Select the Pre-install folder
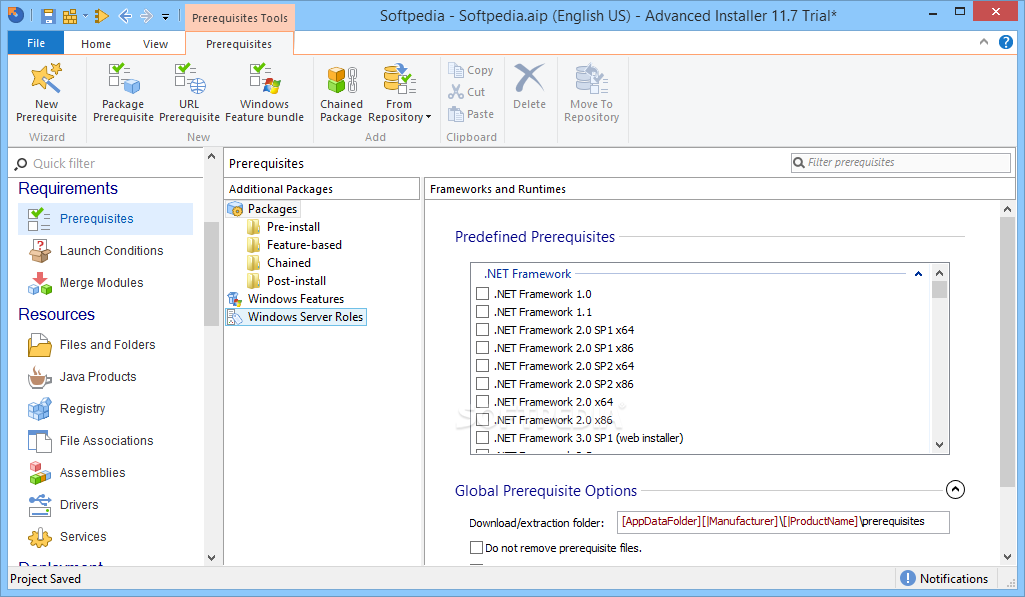The width and height of the screenshot is (1025, 597). click(284, 227)
